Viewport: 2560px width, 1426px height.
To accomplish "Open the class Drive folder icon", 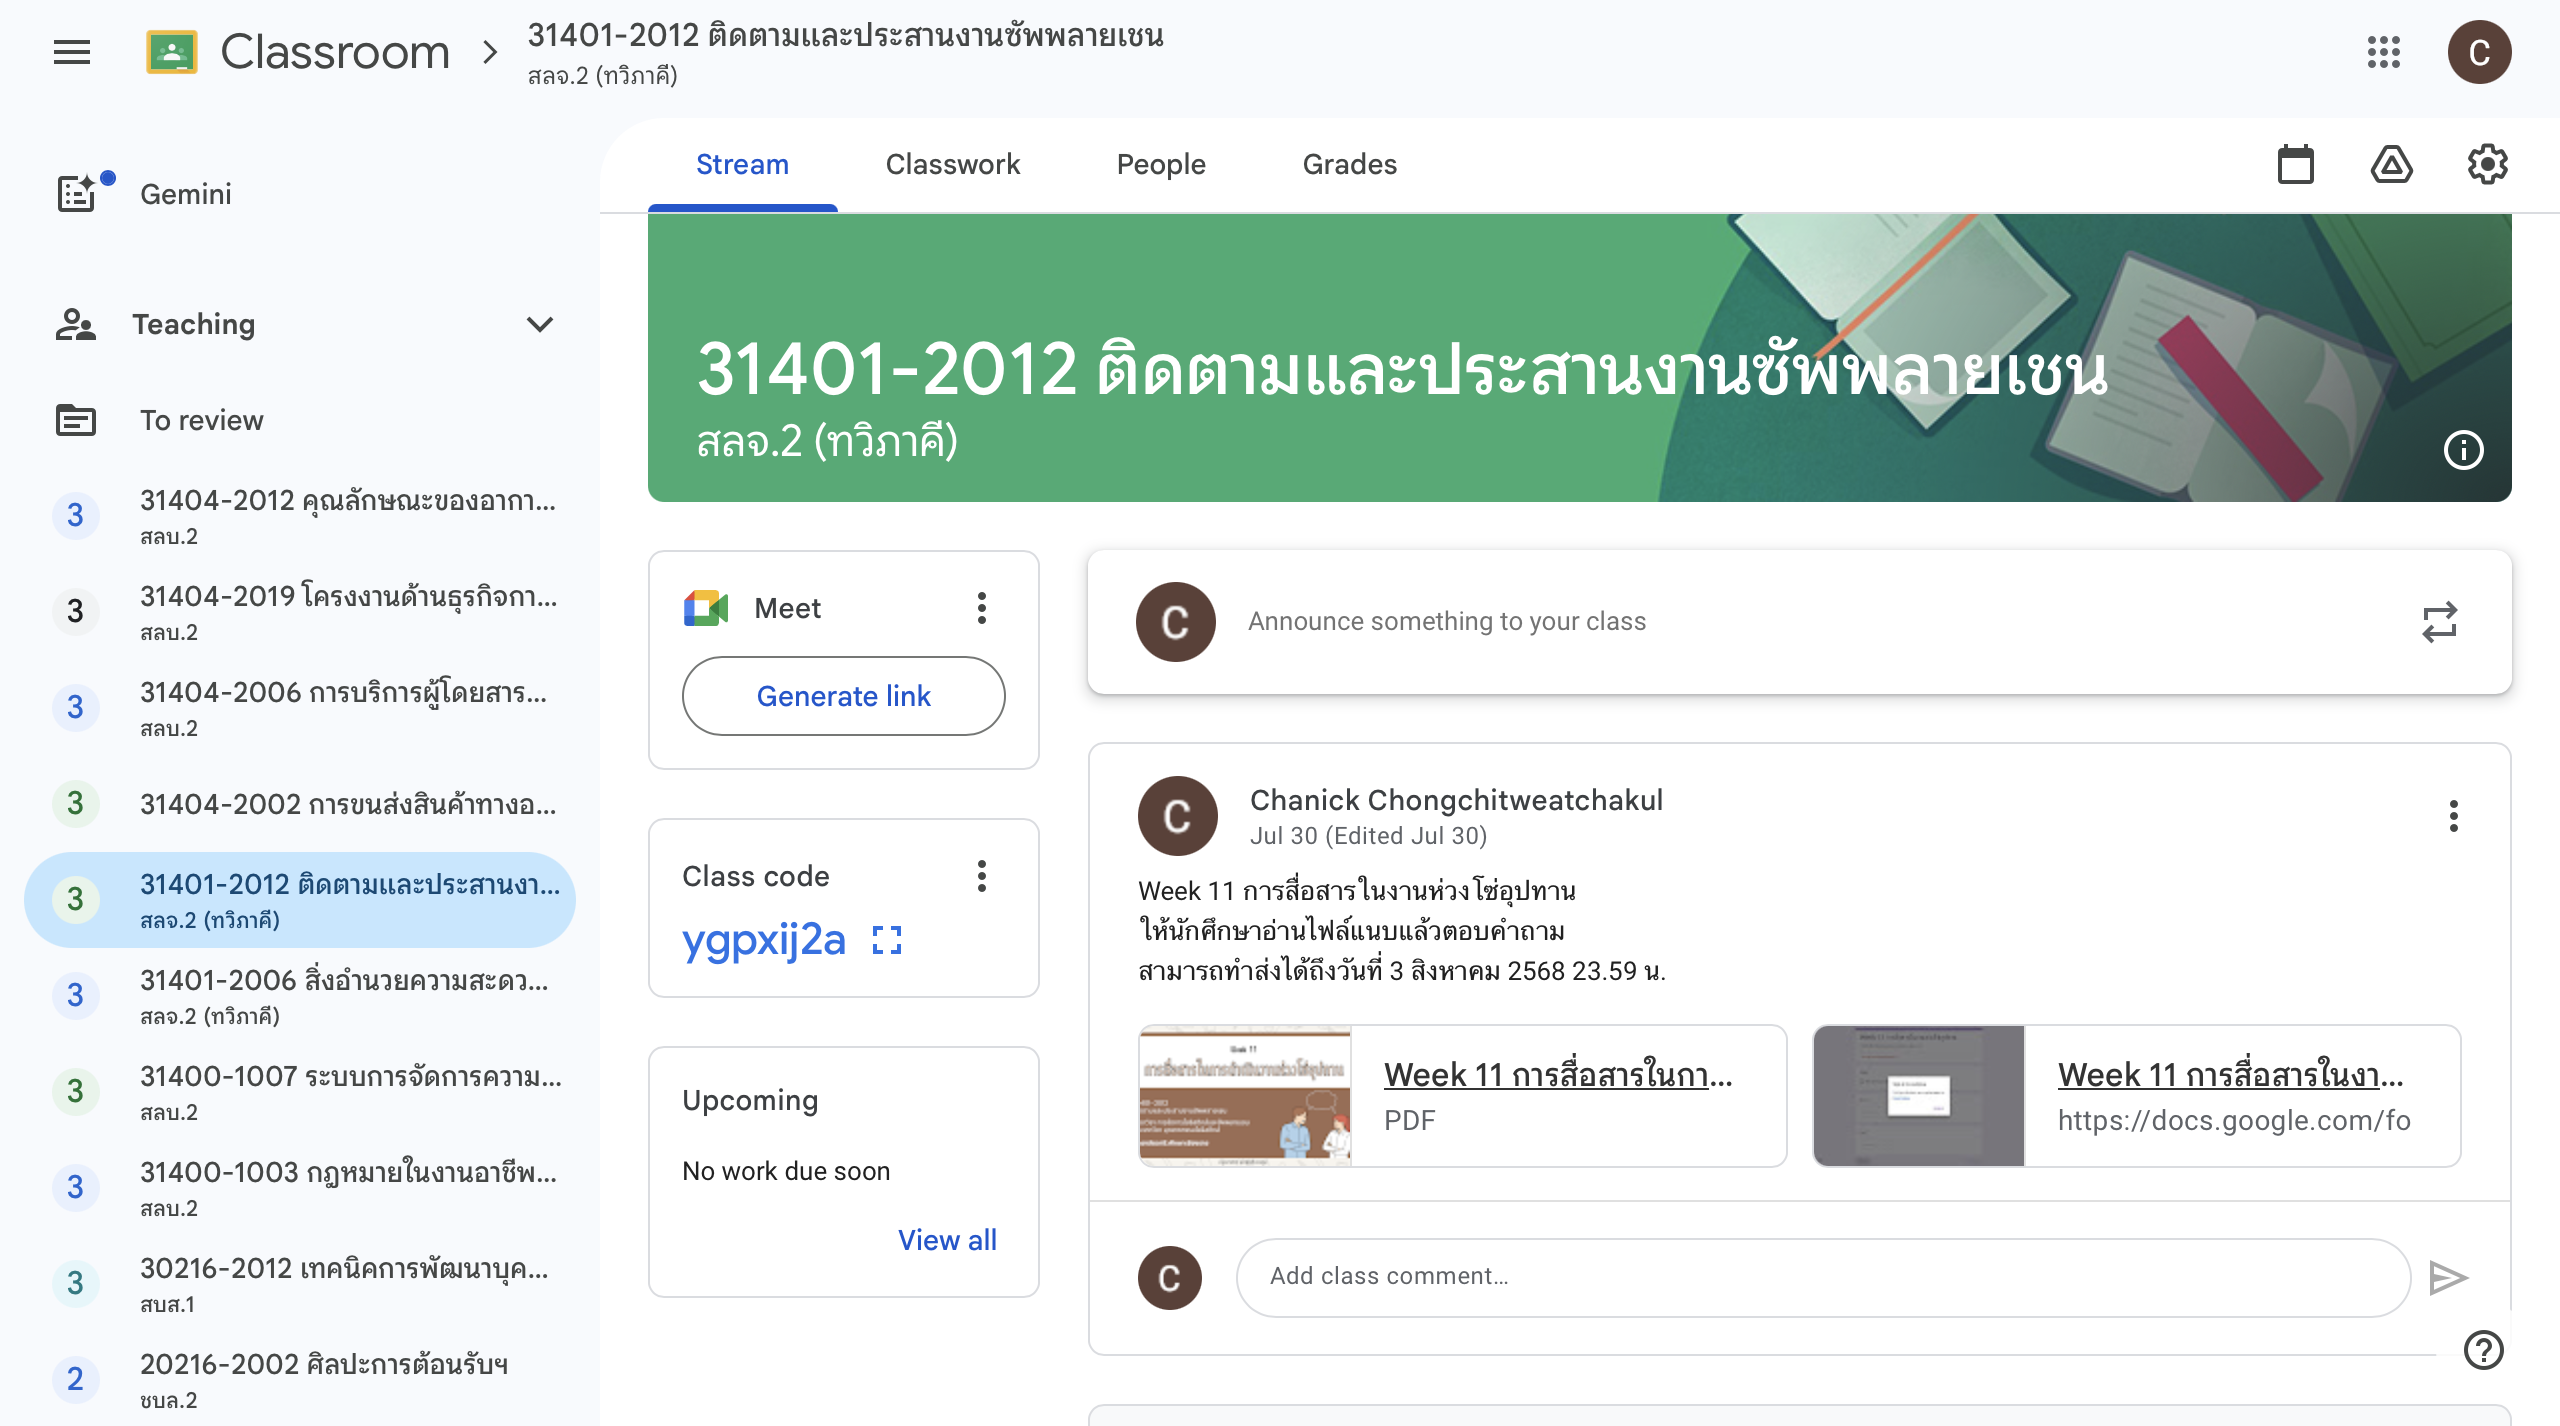I will pyautogui.click(x=2392, y=165).
